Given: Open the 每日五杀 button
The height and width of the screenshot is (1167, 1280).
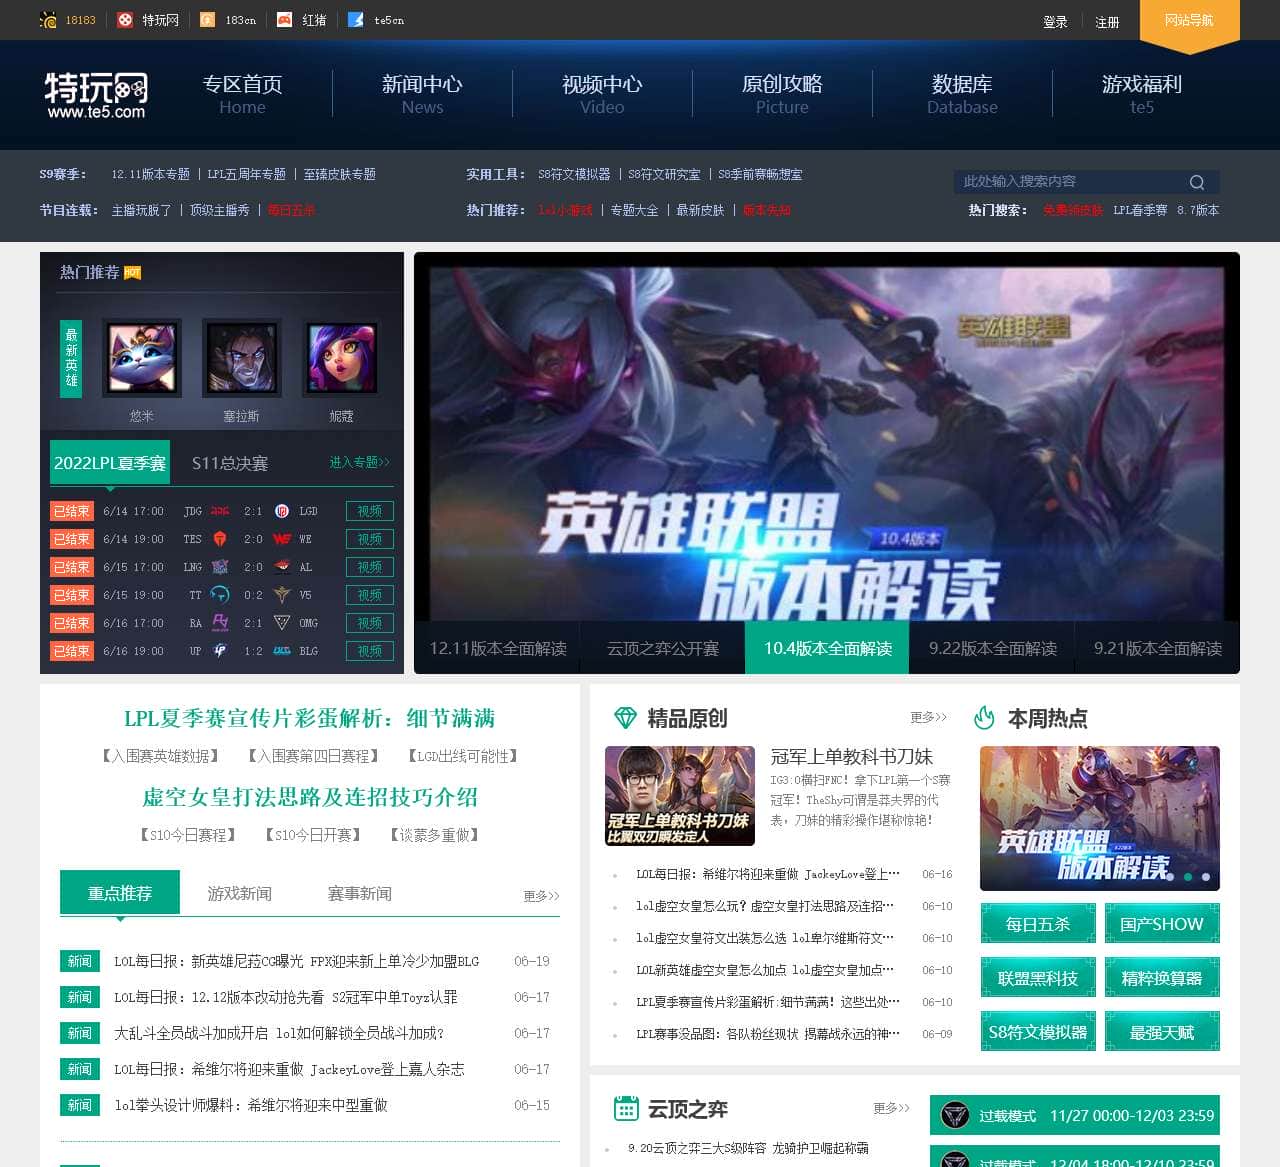Looking at the screenshot, I should (1038, 924).
